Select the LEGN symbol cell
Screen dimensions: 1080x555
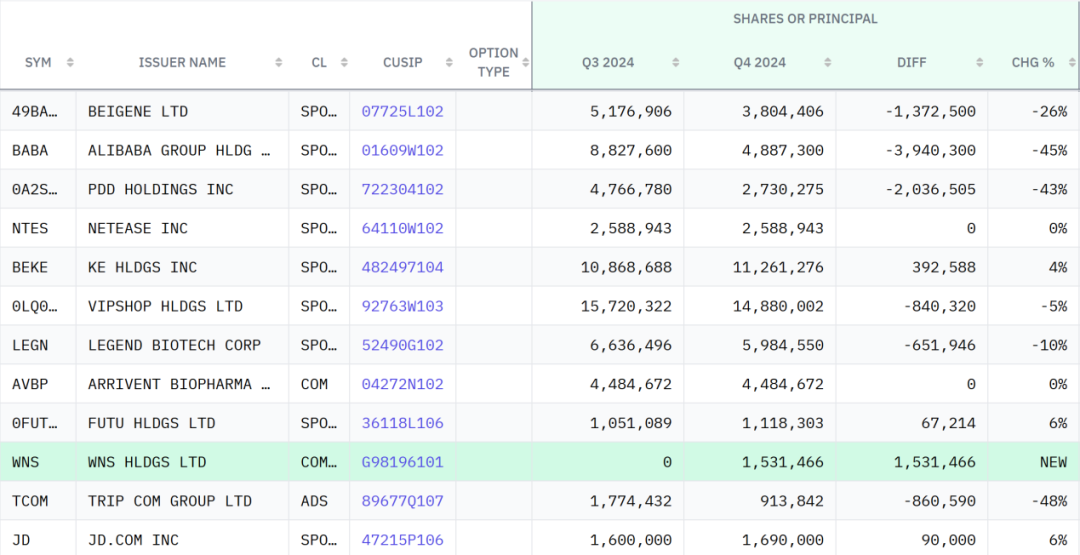point(30,345)
